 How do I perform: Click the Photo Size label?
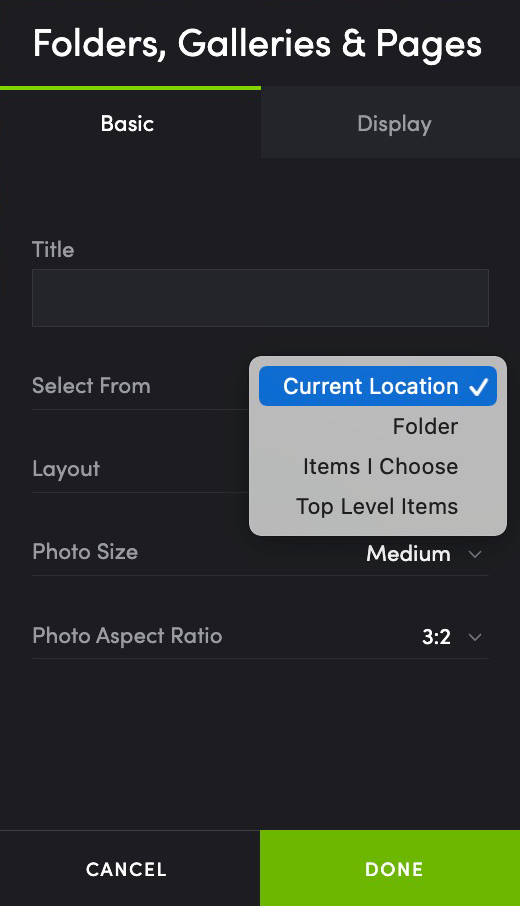(85, 552)
